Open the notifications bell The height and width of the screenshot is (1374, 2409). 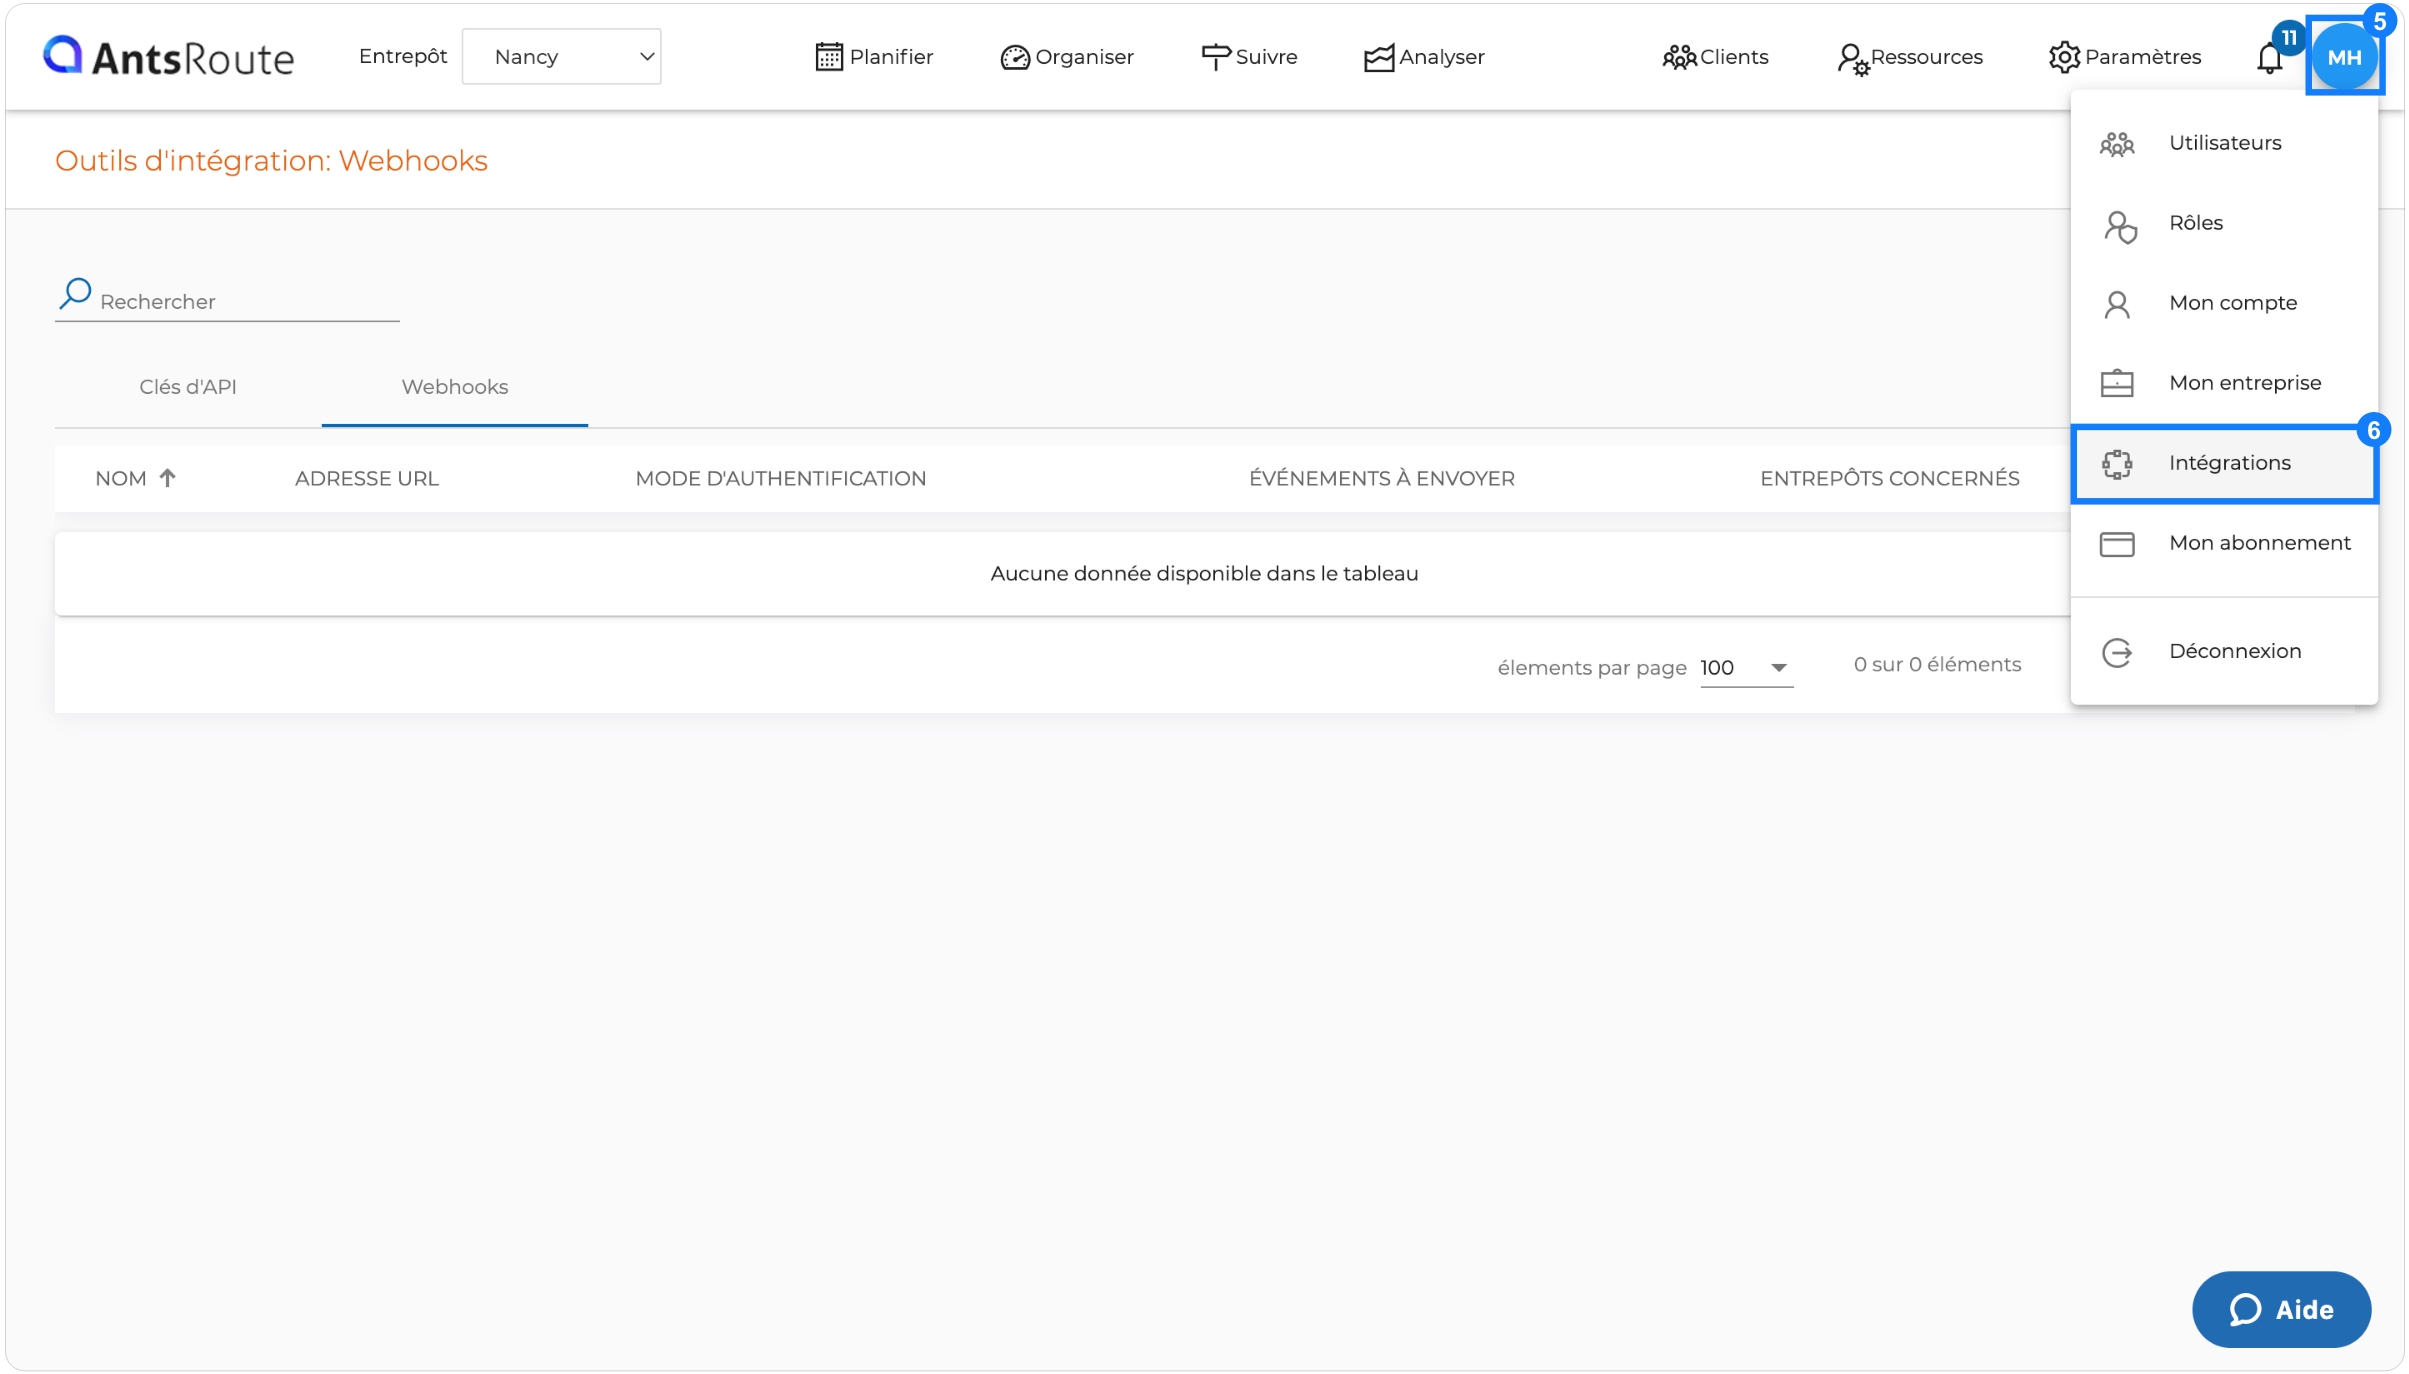(2270, 58)
